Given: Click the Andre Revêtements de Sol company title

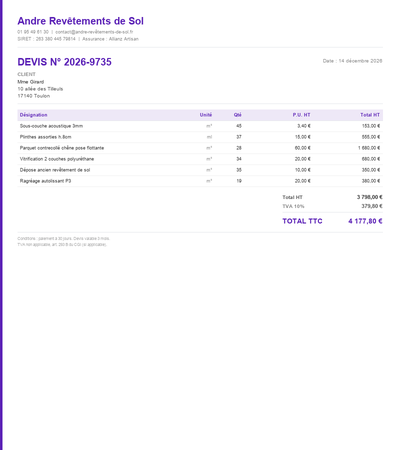Looking at the screenshot, I should coord(80,21).
